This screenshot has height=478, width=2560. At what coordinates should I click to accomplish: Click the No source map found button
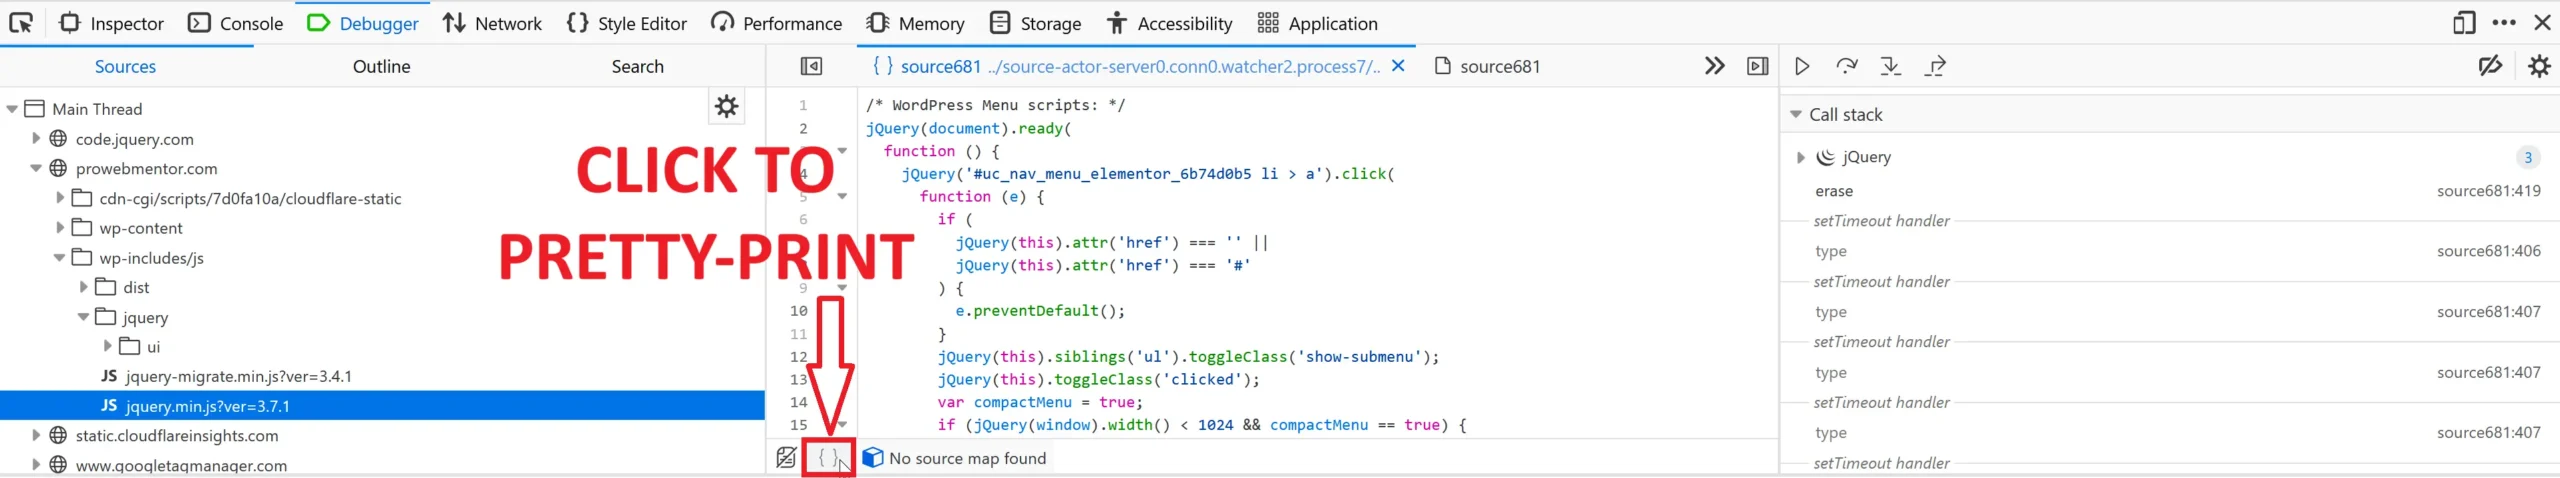955,458
